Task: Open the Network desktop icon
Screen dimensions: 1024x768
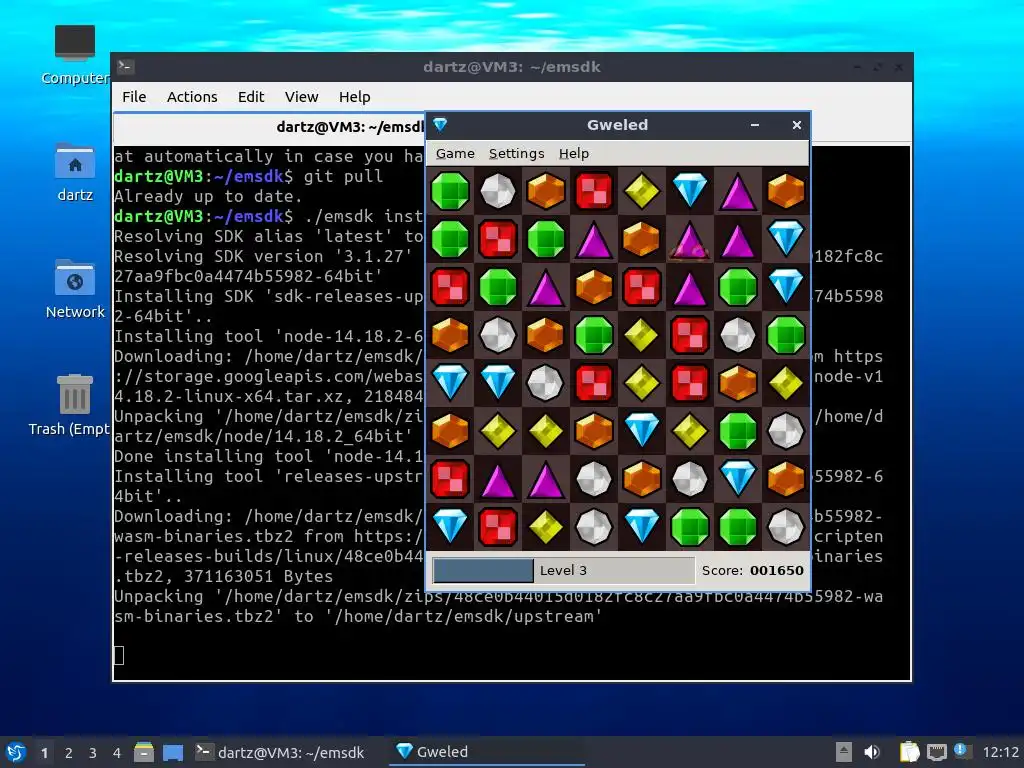Action: 74,289
